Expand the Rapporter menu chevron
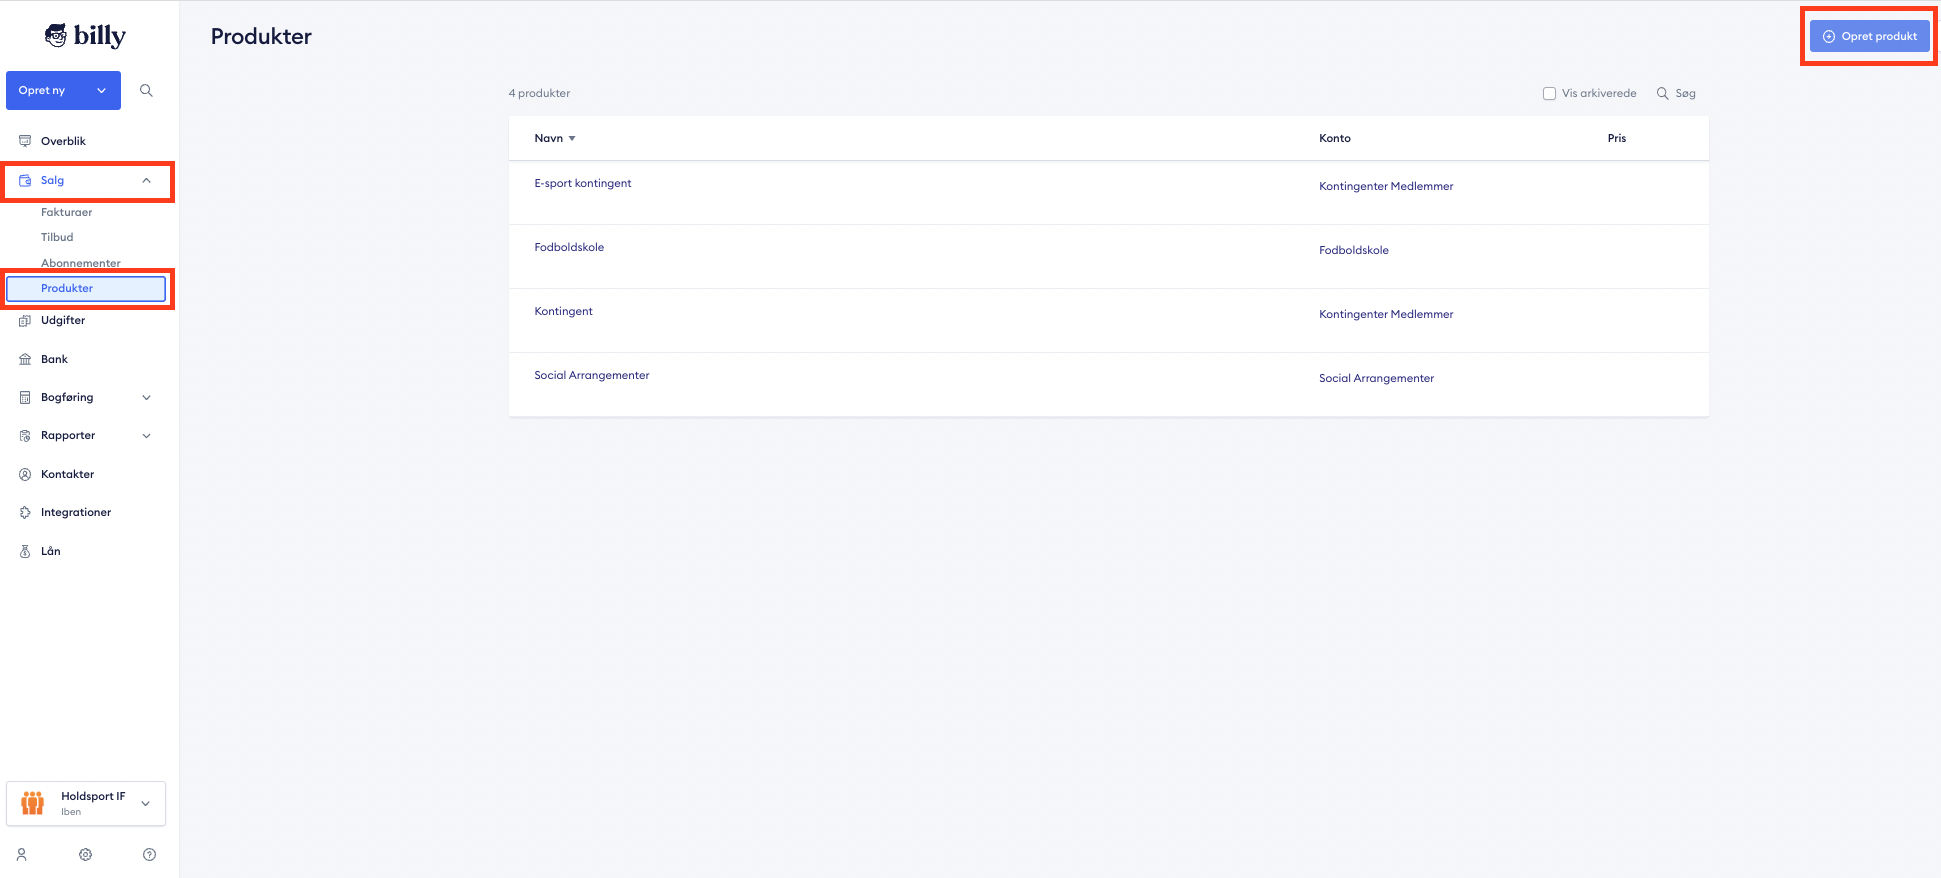1941x878 pixels. click(146, 435)
